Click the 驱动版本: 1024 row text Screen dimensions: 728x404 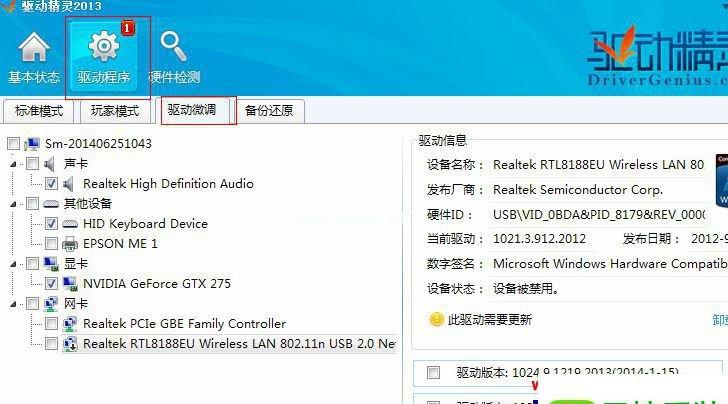point(567,372)
